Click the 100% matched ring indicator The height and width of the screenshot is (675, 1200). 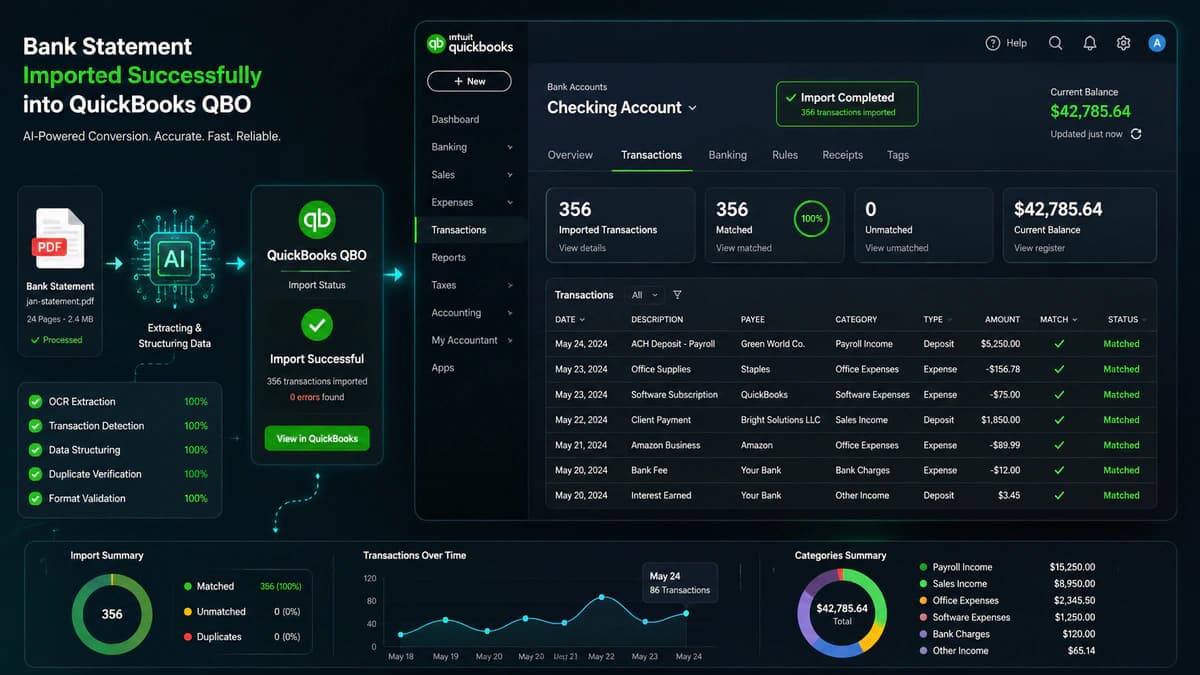812,219
